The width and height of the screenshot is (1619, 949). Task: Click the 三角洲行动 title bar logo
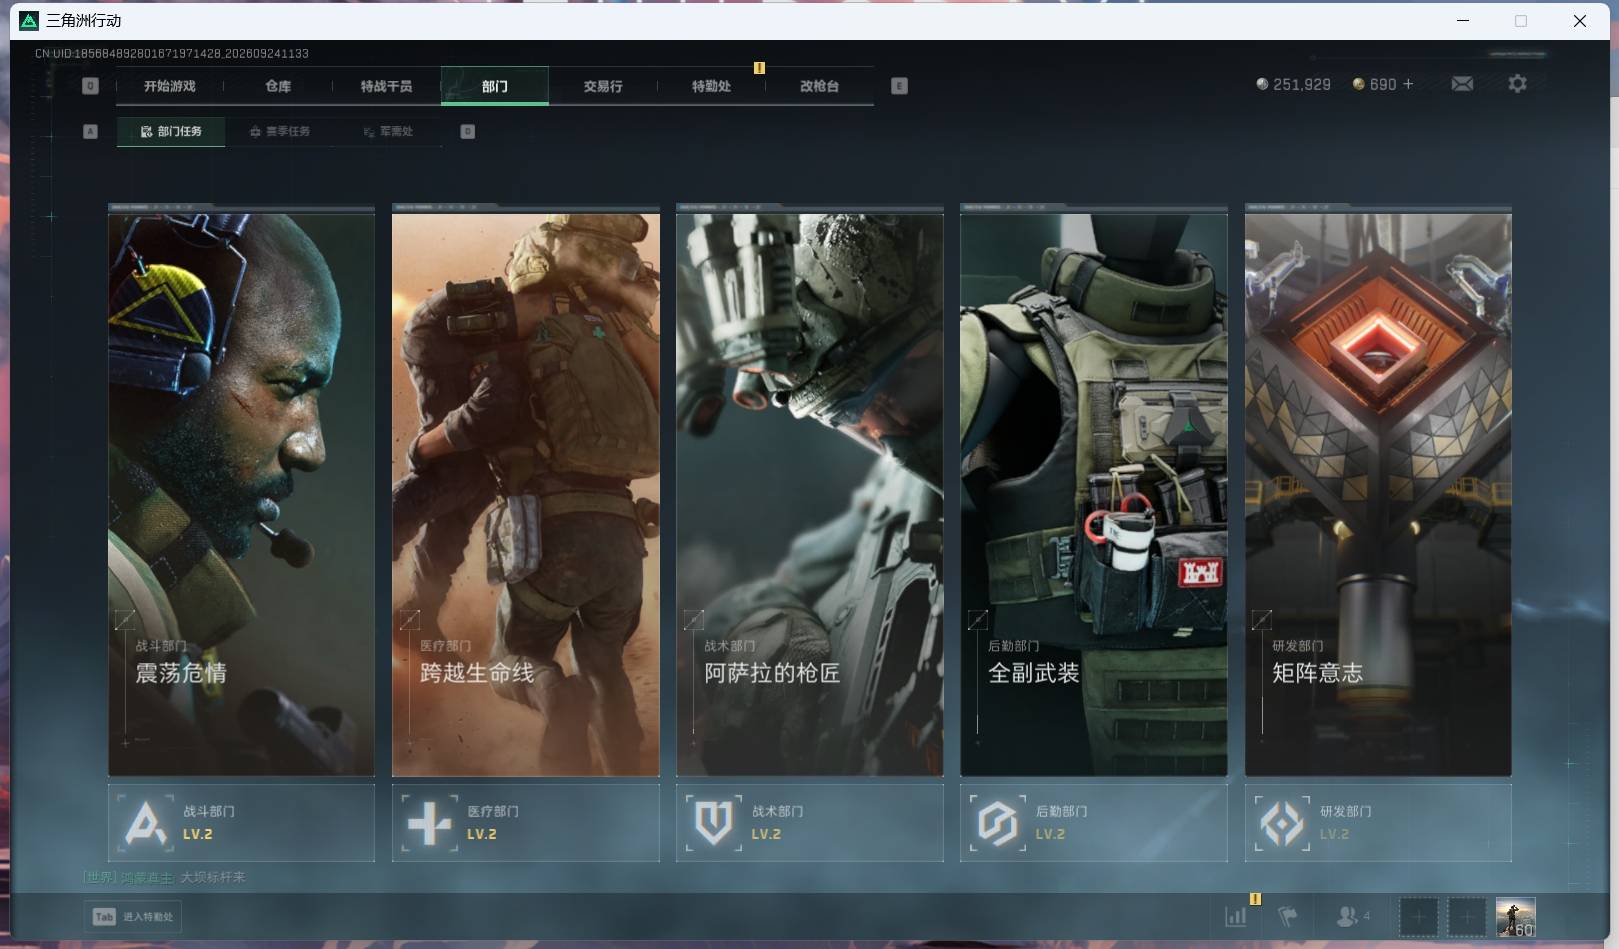pyautogui.click(x=29, y=21)
